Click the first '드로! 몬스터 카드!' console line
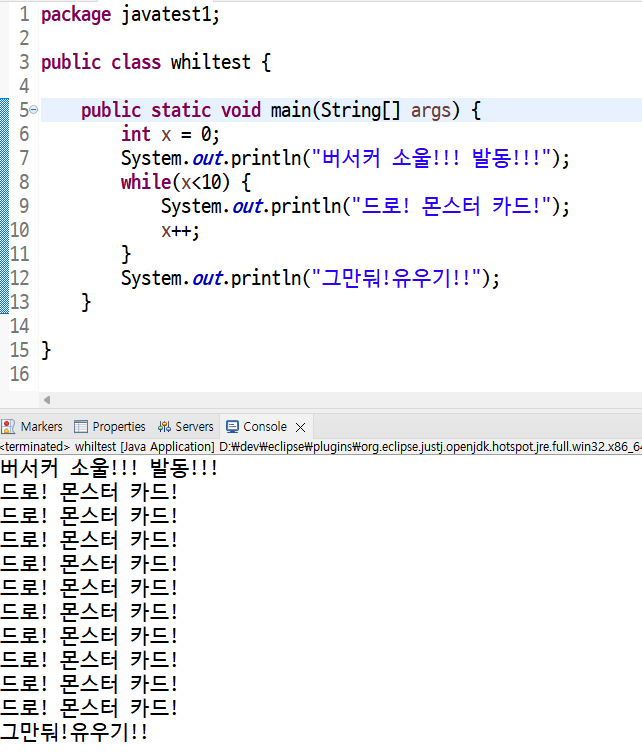642x754 pixels. (89, 492)
